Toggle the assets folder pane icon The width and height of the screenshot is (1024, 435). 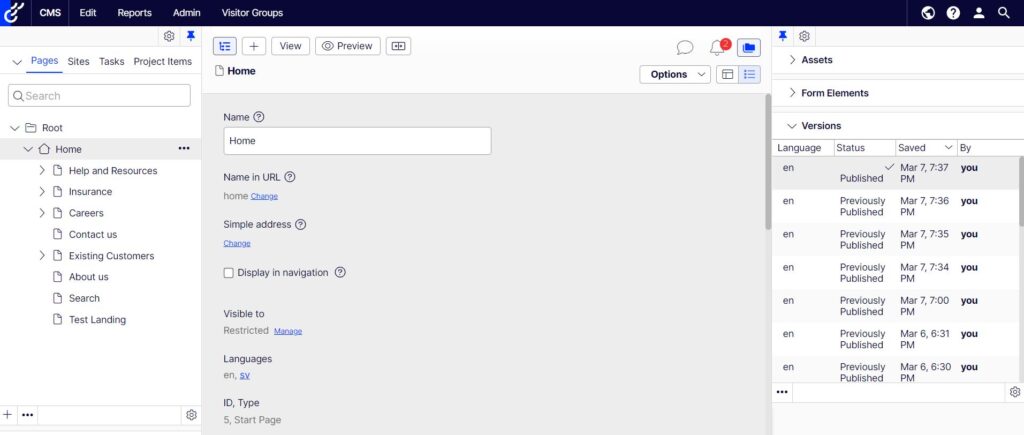[x=749, y=47]
